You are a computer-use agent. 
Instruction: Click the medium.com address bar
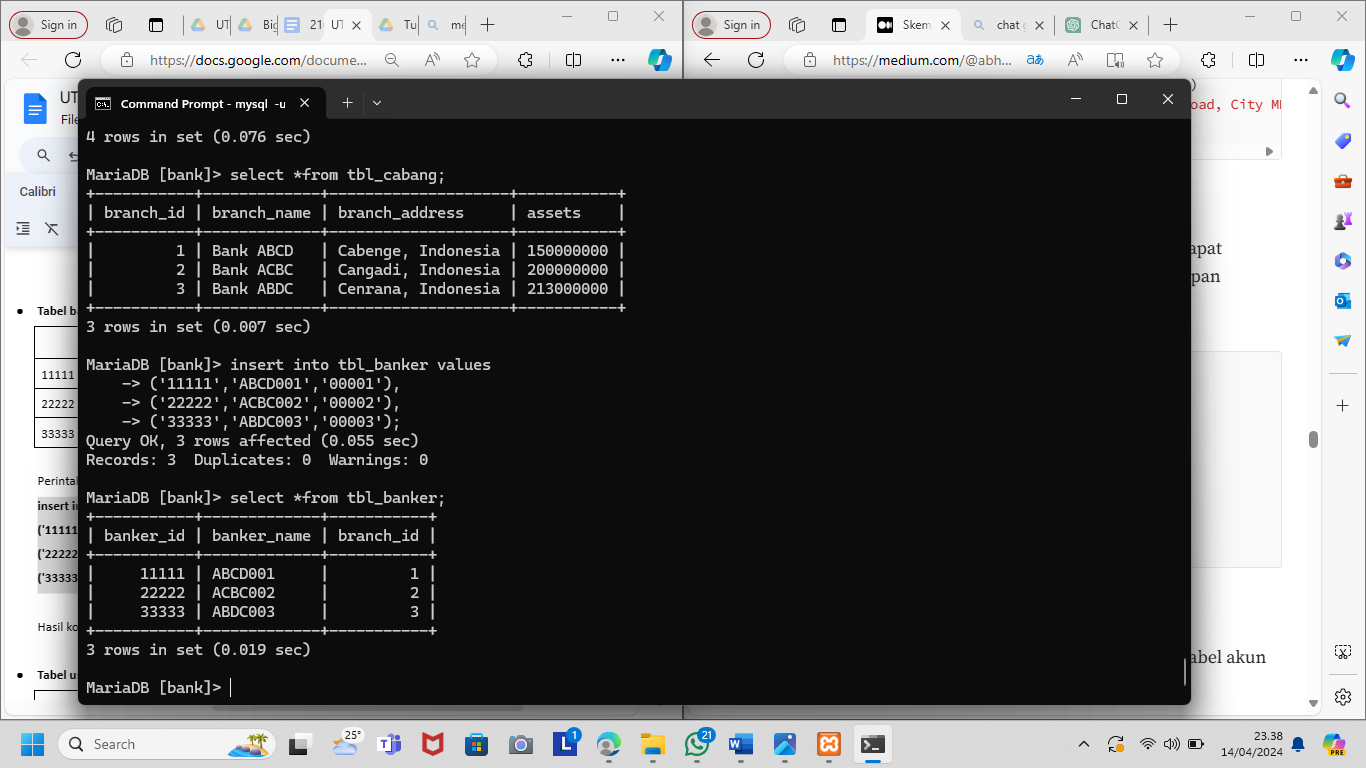coord(923,60)
